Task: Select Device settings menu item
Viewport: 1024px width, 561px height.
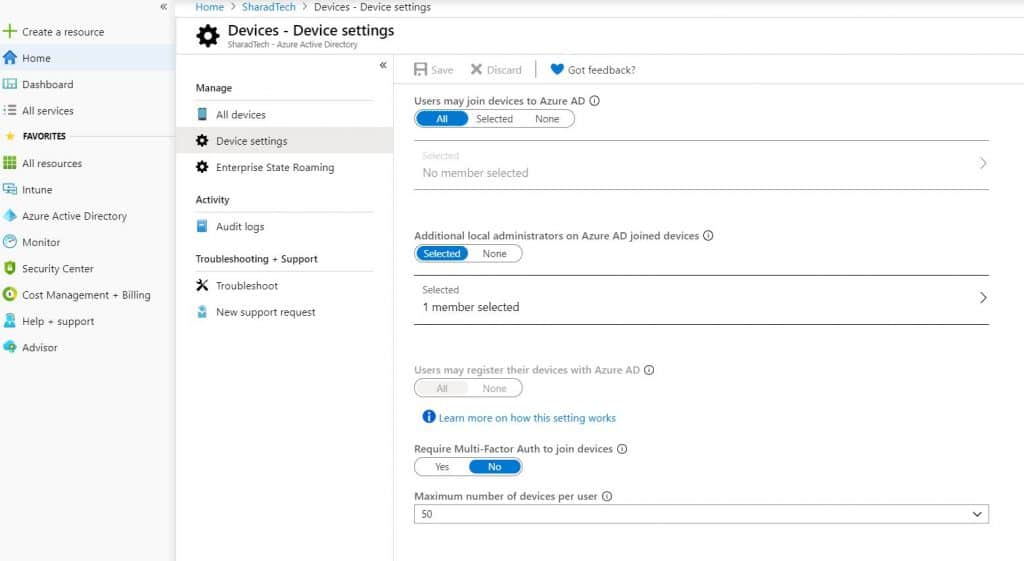Action: click(x=284, y=140)
